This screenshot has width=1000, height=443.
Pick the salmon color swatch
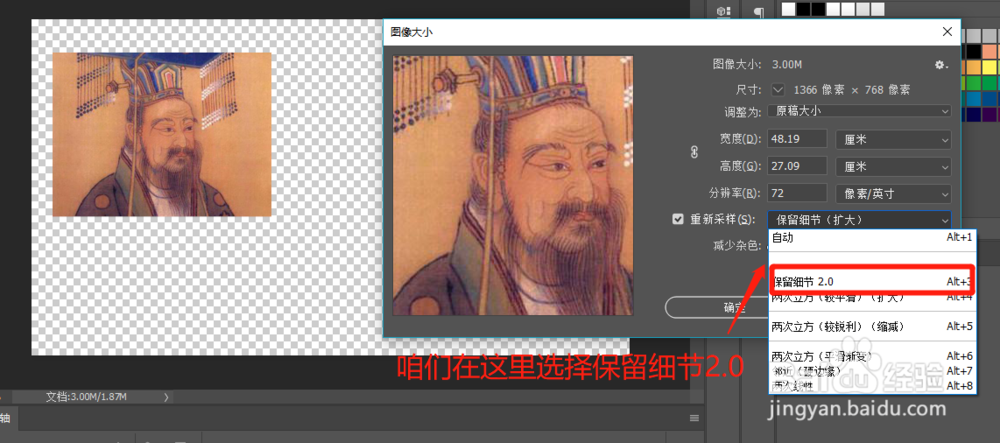click(x=989, y=52)
